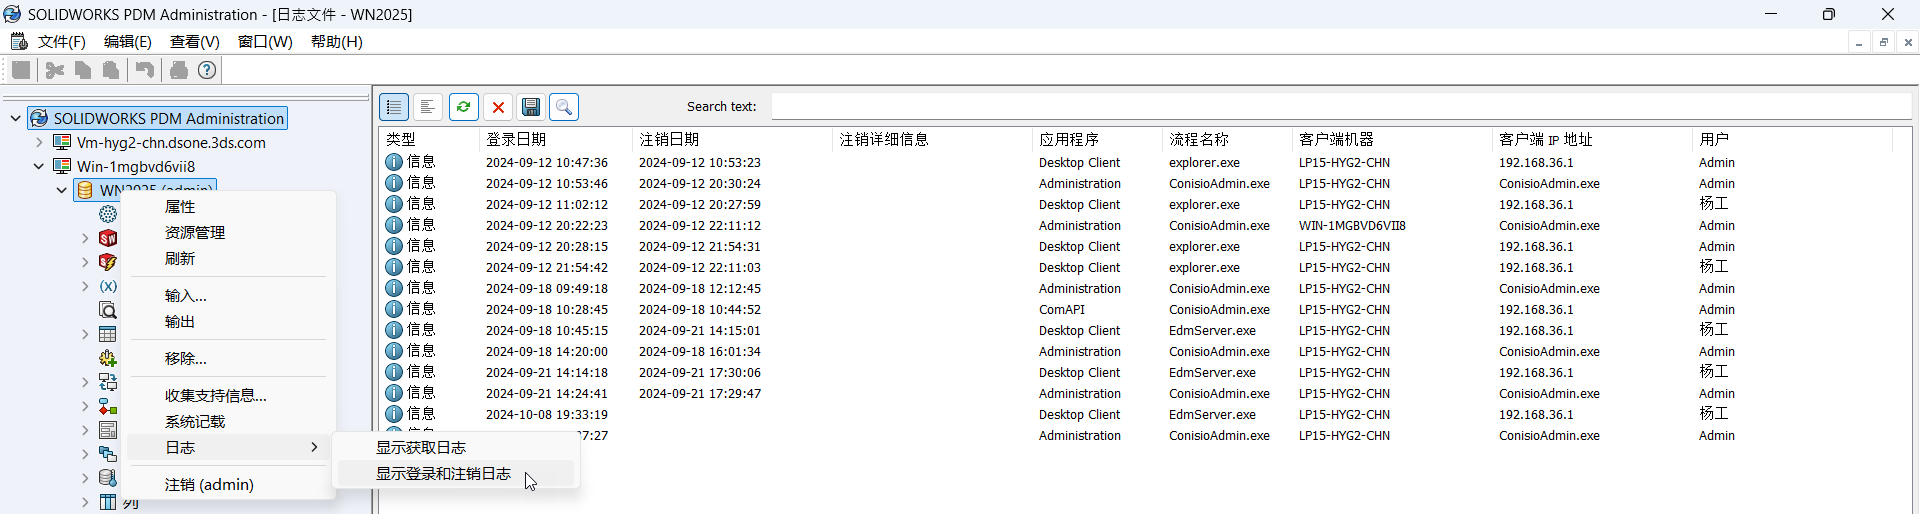The height and width of the screenshot is (514, 1920).
Task: Click the print icon in main toolbar
Action: (179, 70)
